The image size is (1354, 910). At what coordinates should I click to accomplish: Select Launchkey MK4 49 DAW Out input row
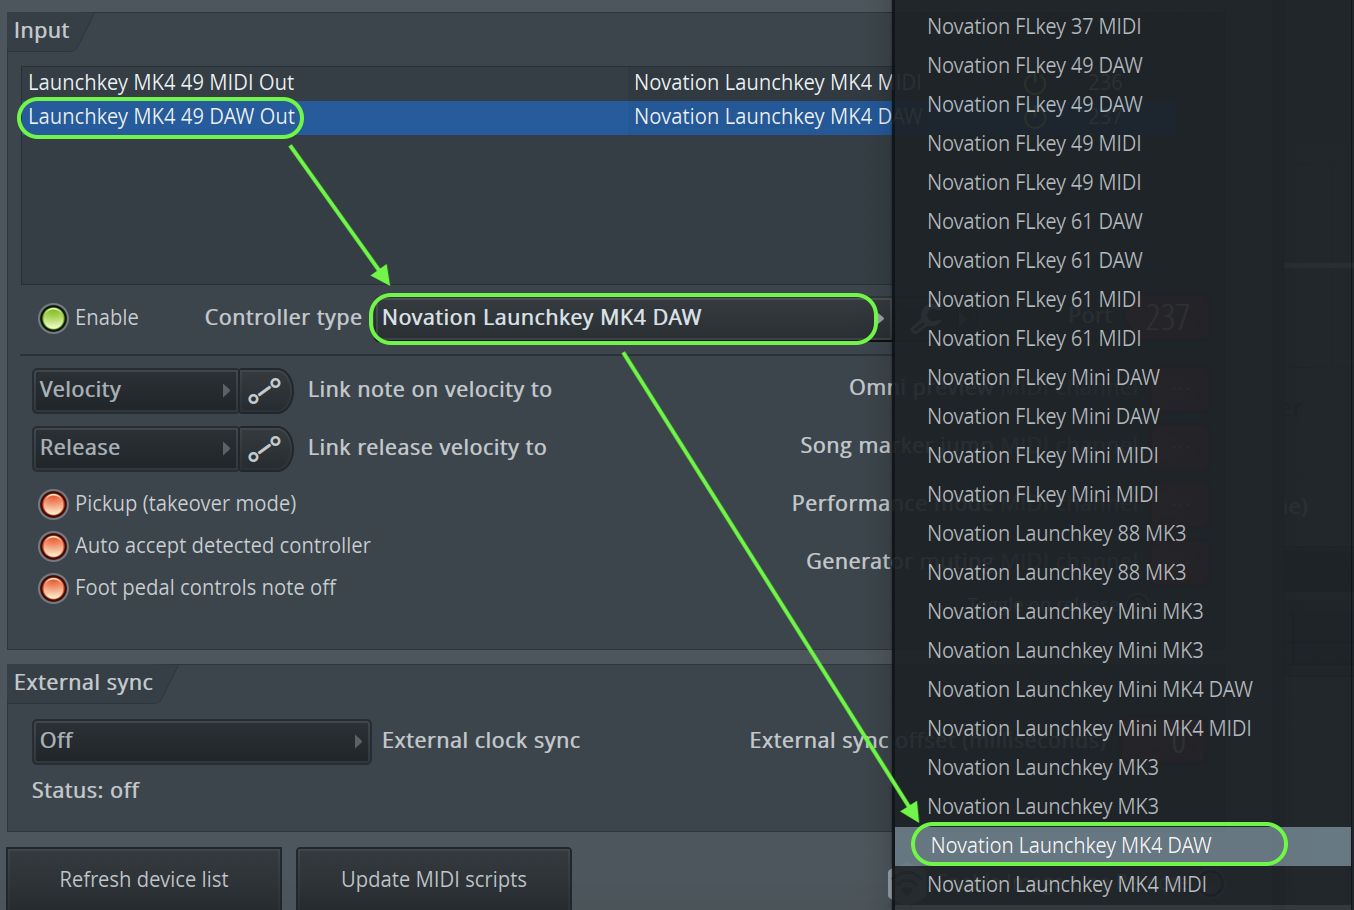[x=457, y=117]
